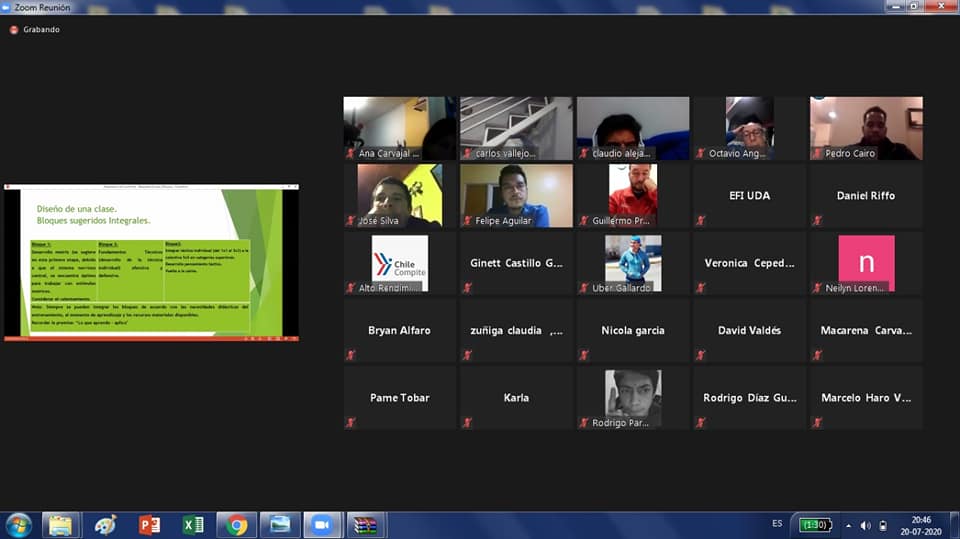Open the clock and date flyout
The height and width of the screenshot is (539, 960).
pyautogui.click(x=921, y=525)
